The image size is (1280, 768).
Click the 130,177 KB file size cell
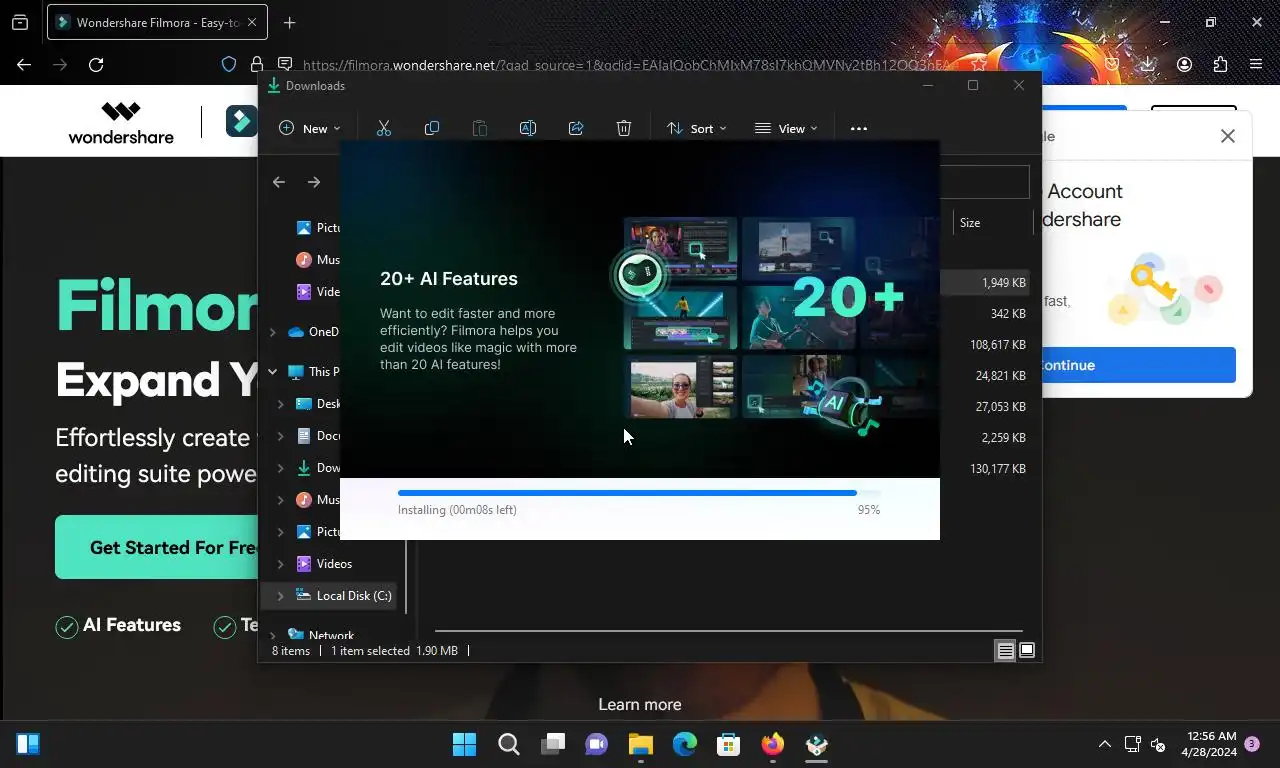point(998,469)
